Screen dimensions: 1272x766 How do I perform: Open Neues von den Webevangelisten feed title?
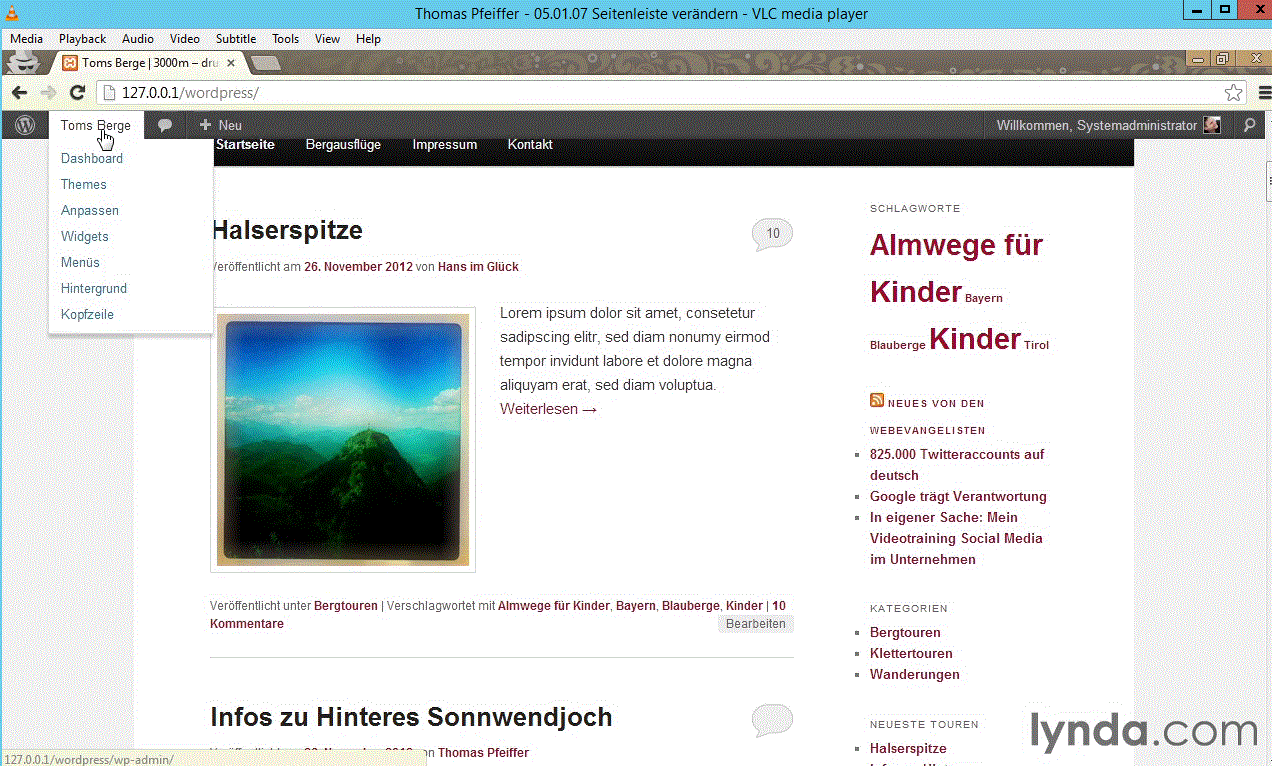pos(928,417)
